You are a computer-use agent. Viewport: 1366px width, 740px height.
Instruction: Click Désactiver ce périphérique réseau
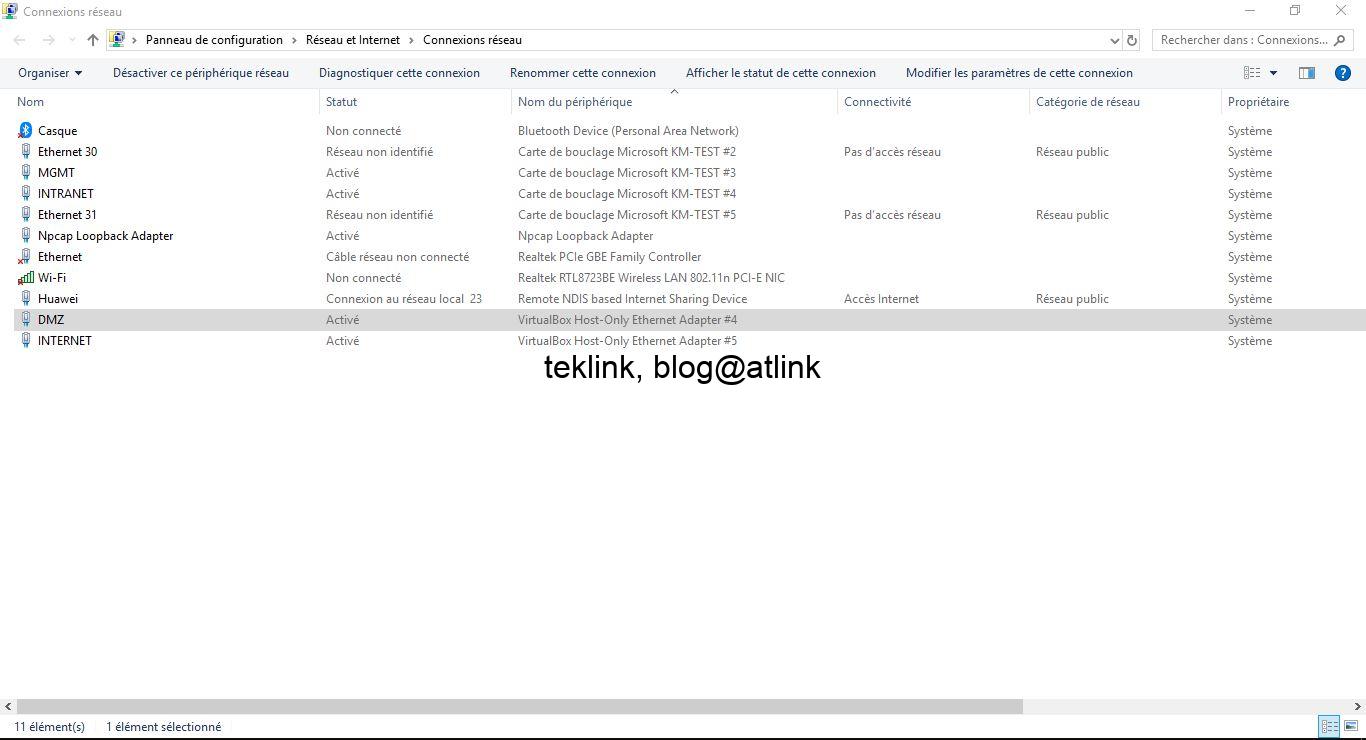pos(200,72)
